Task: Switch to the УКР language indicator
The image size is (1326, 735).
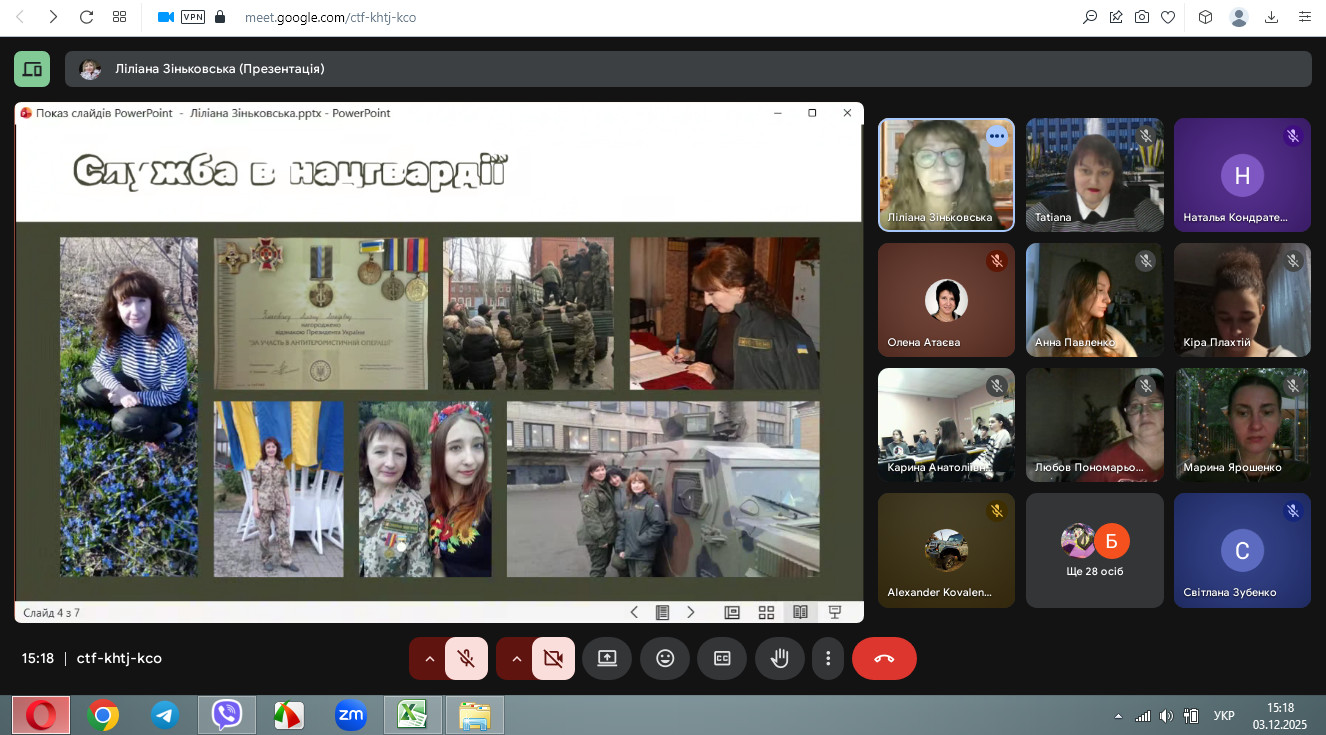Action: pyautogui.click(x=1223, y=716)
